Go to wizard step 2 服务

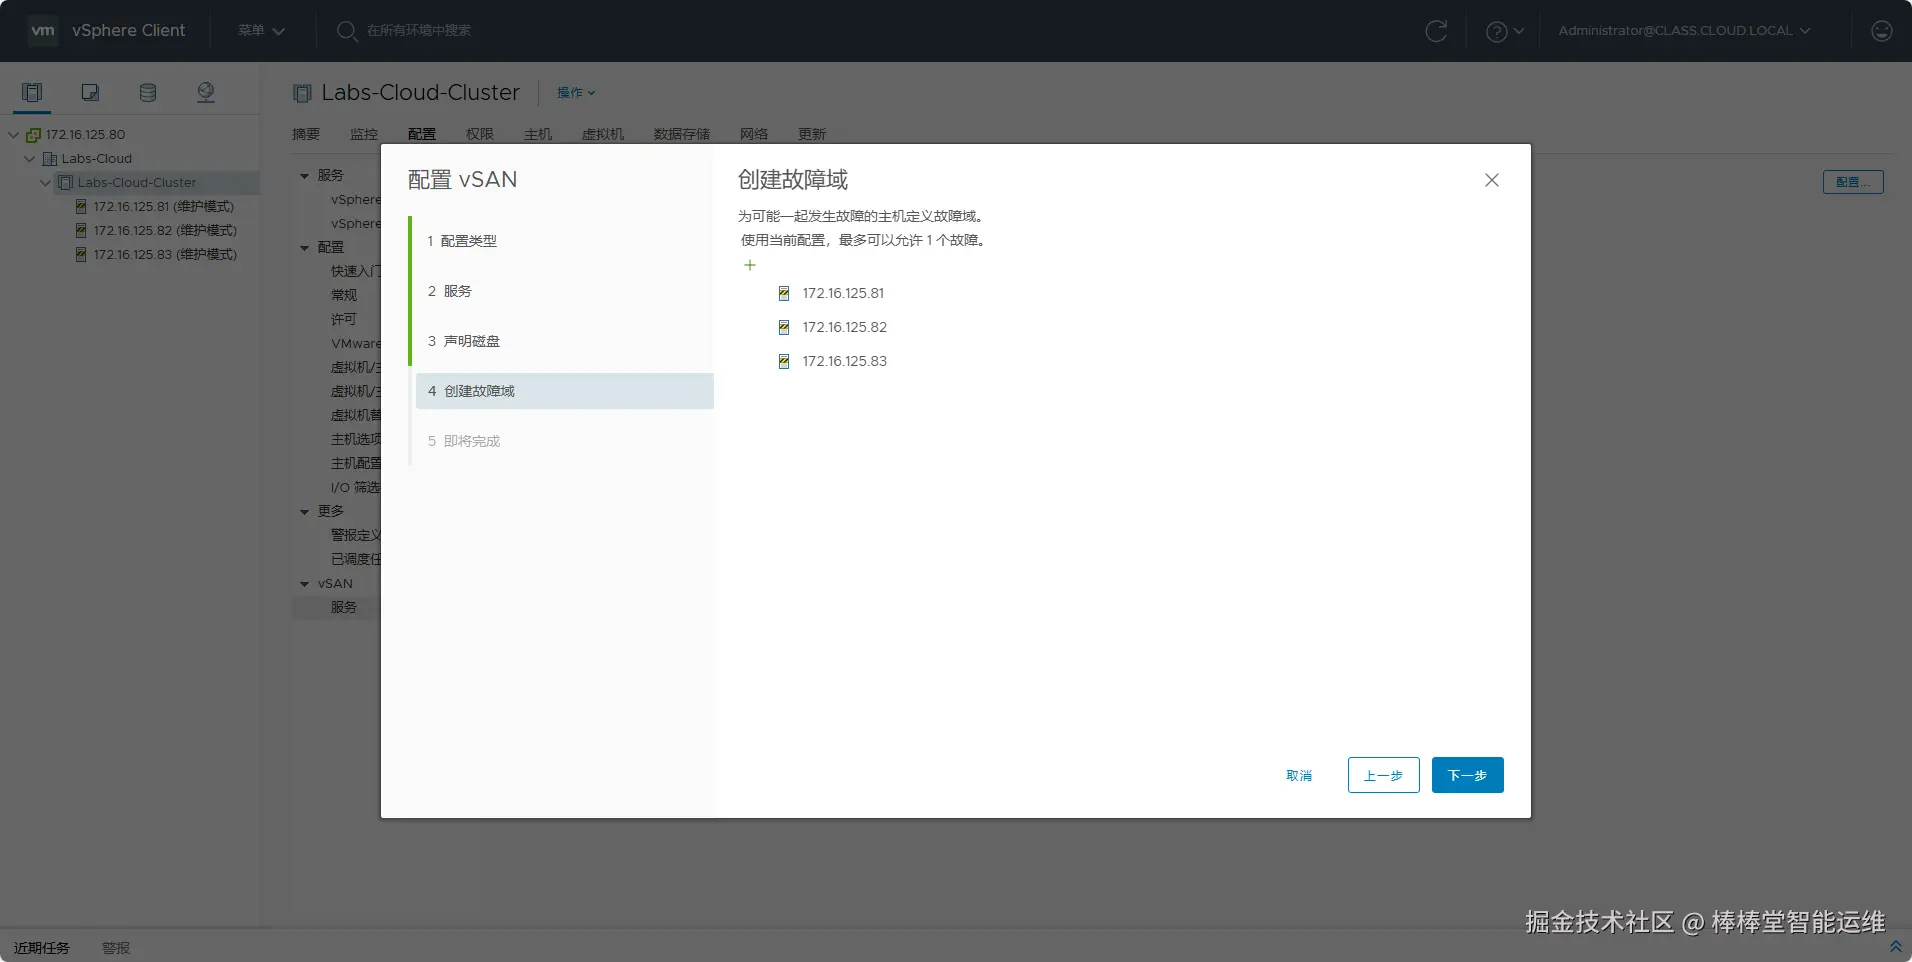pyautogui.click(x=564, y=291)
